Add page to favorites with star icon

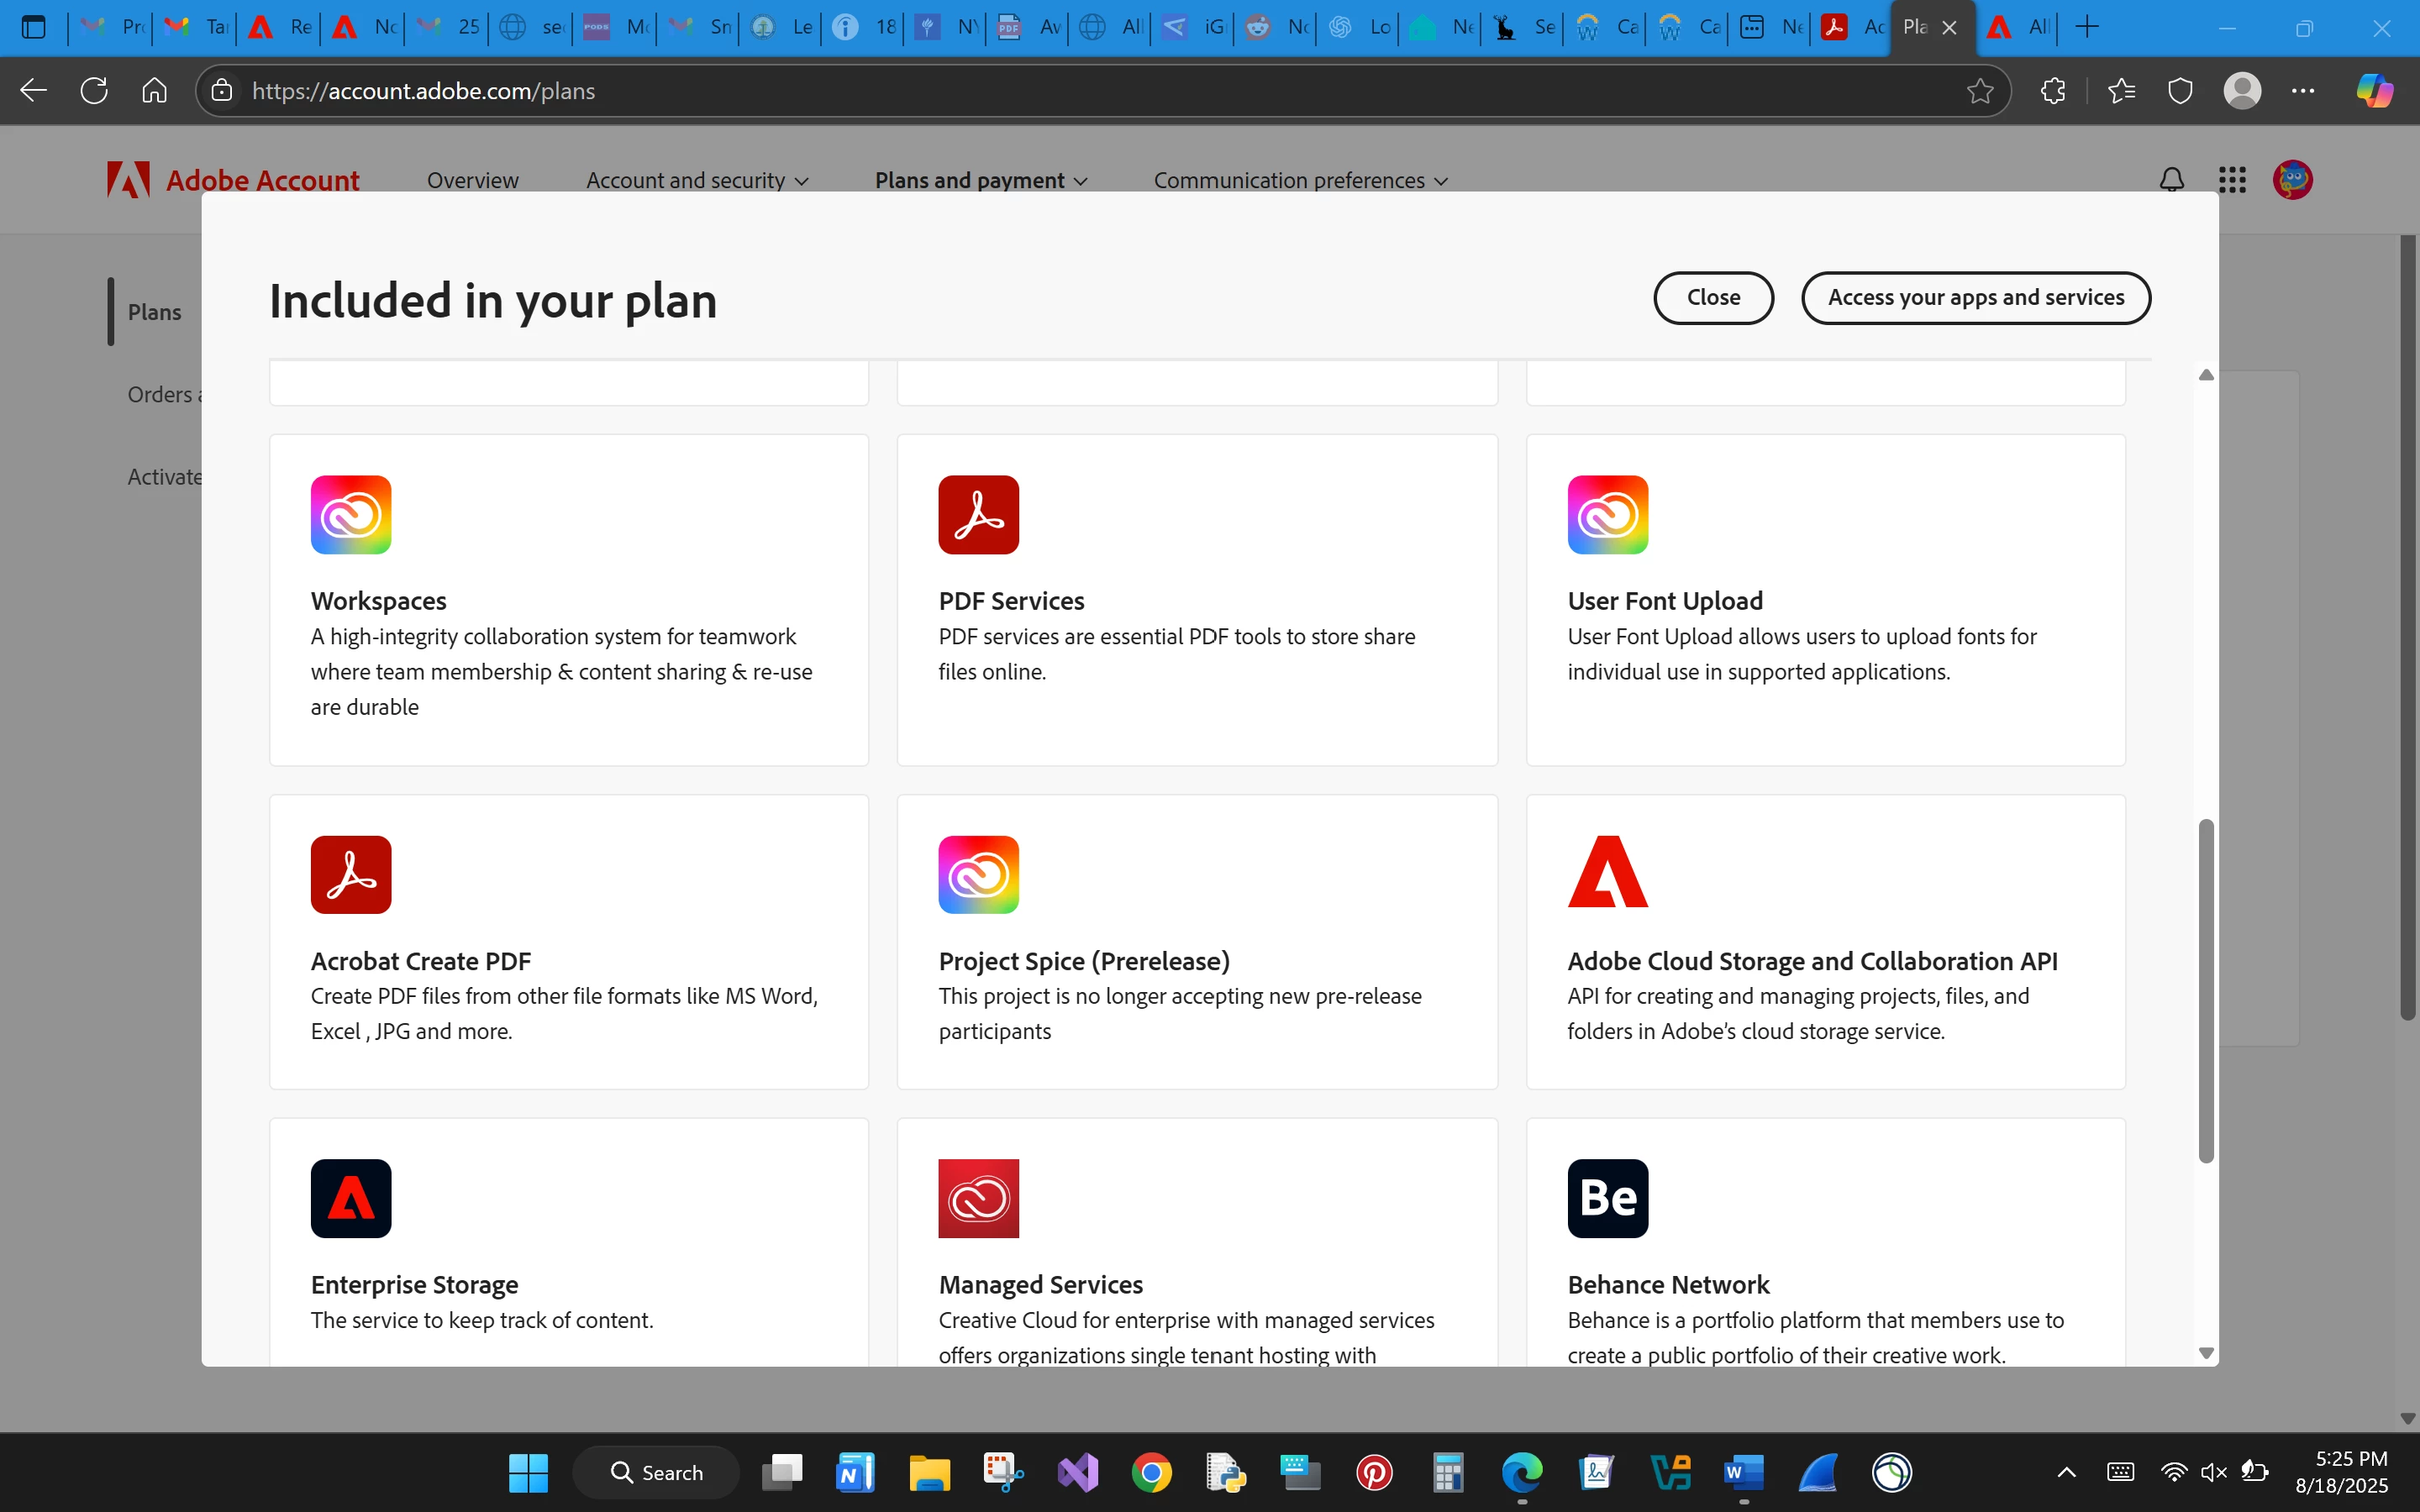tap(1979, 91)
